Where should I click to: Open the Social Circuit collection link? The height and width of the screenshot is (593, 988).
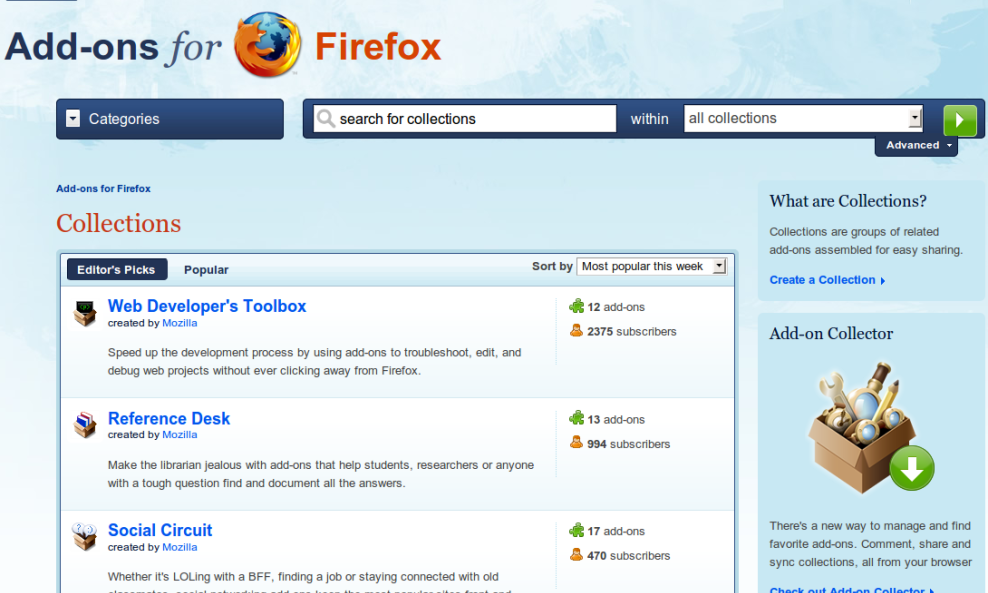160,531
